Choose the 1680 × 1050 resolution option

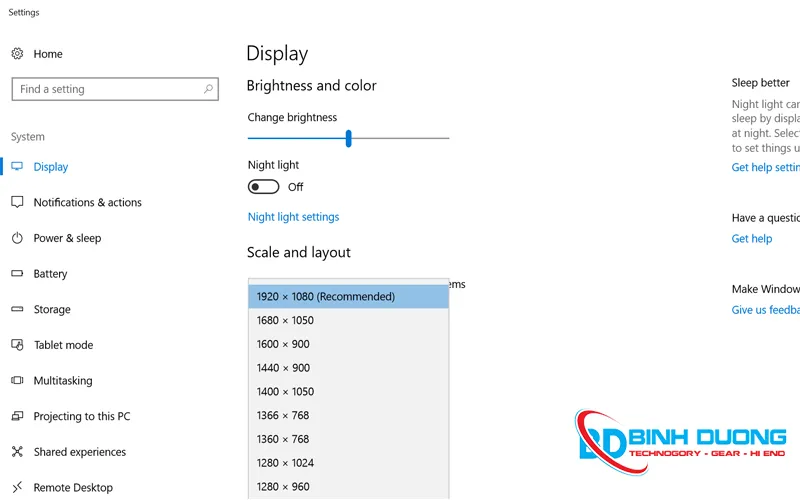tap(348, 320)
